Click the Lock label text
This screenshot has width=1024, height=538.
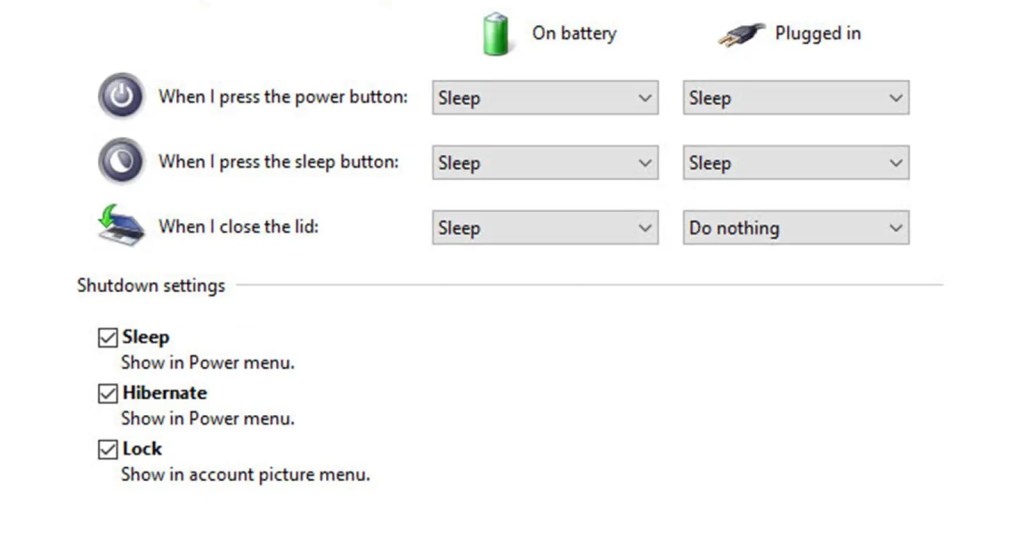tap(142, 449)
